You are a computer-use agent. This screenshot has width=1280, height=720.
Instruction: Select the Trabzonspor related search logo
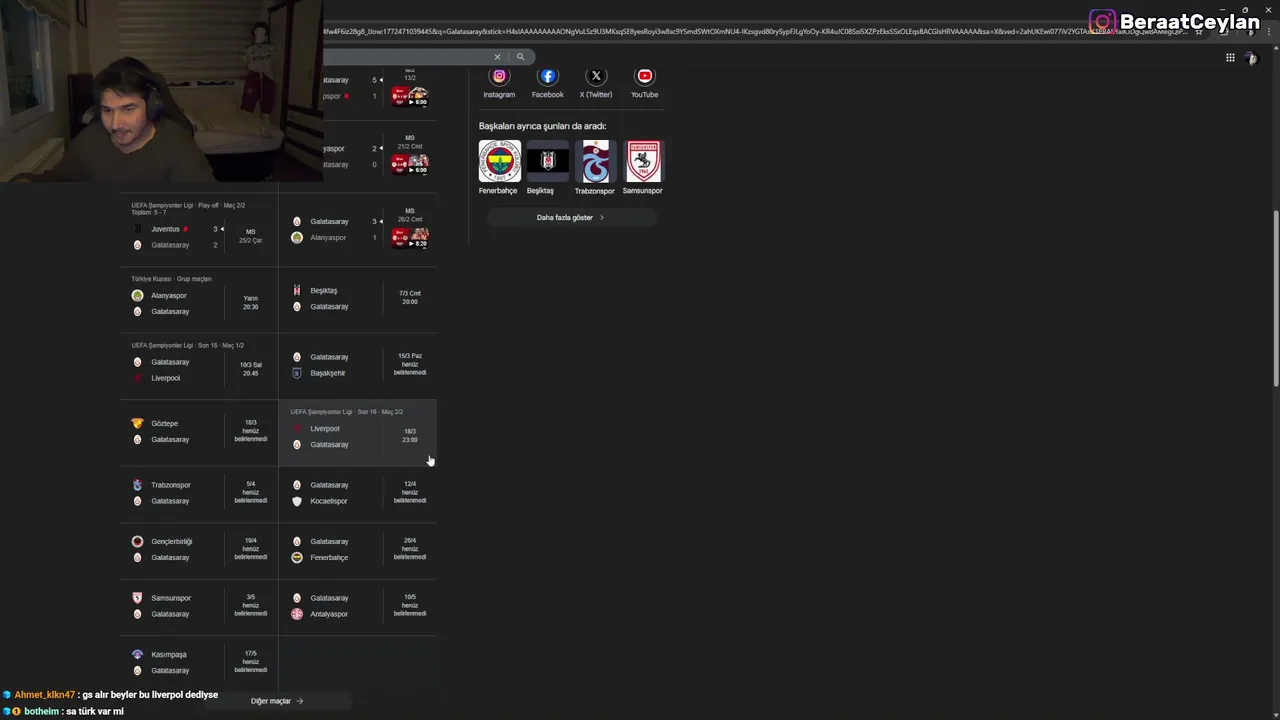point(595,161)
